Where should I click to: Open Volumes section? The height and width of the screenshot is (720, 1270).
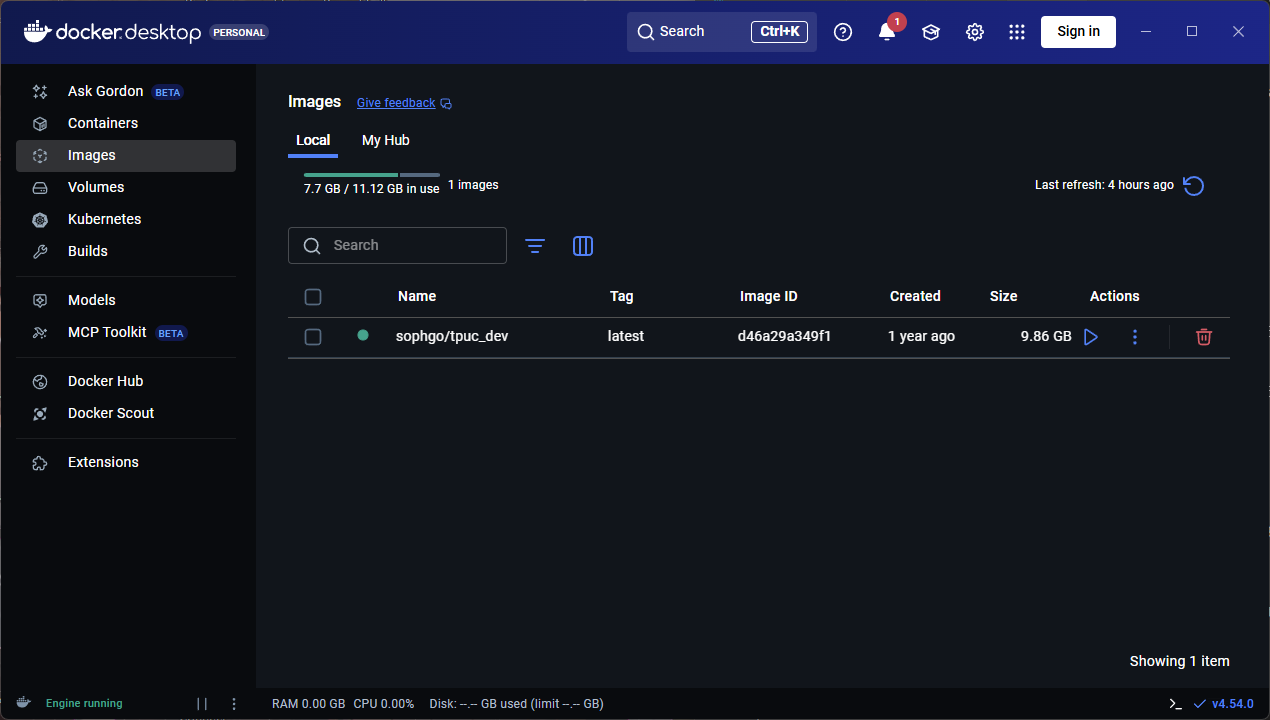126,187
